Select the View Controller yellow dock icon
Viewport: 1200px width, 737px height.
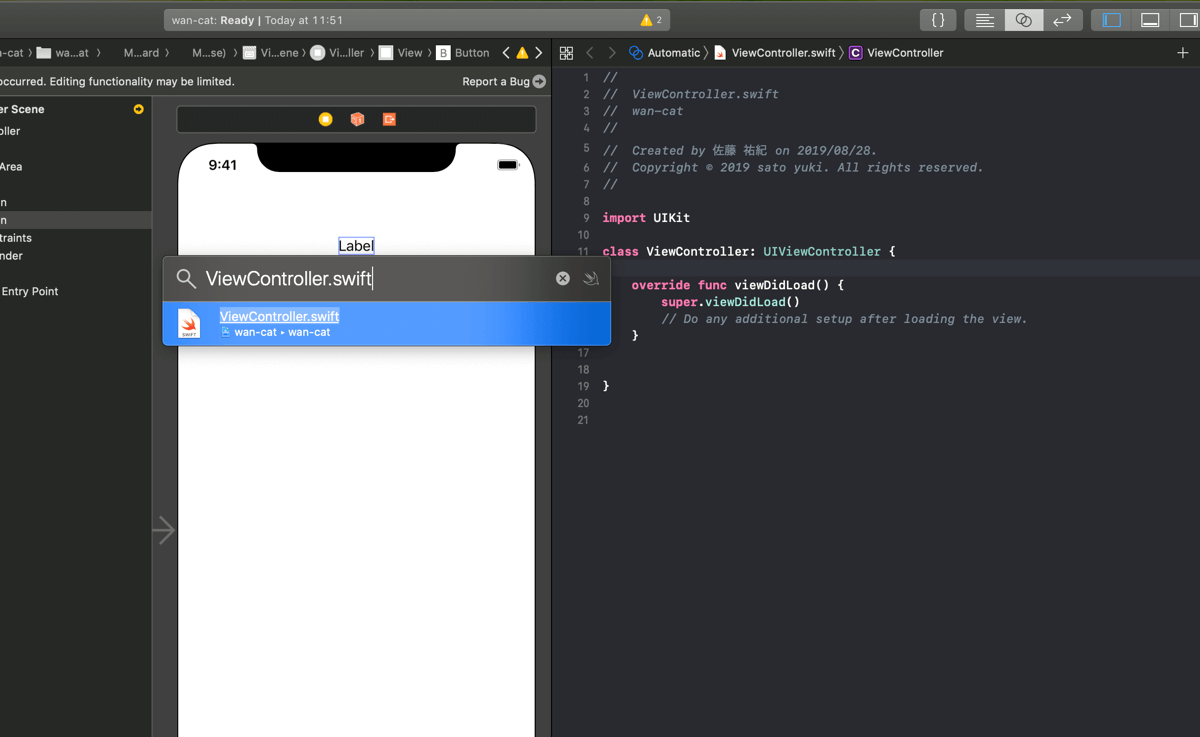[x=325, y=119]
